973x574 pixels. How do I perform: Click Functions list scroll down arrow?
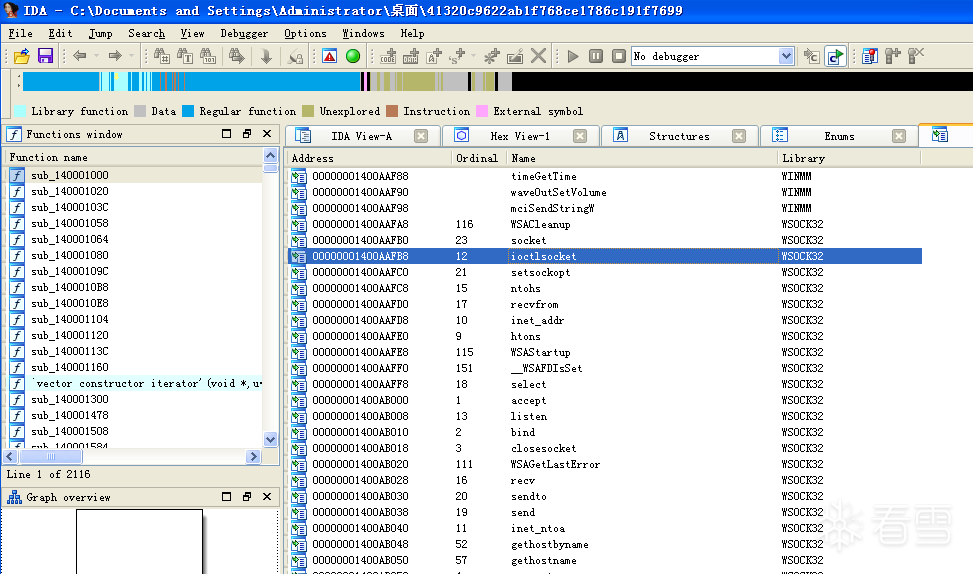tap(271, 439)
